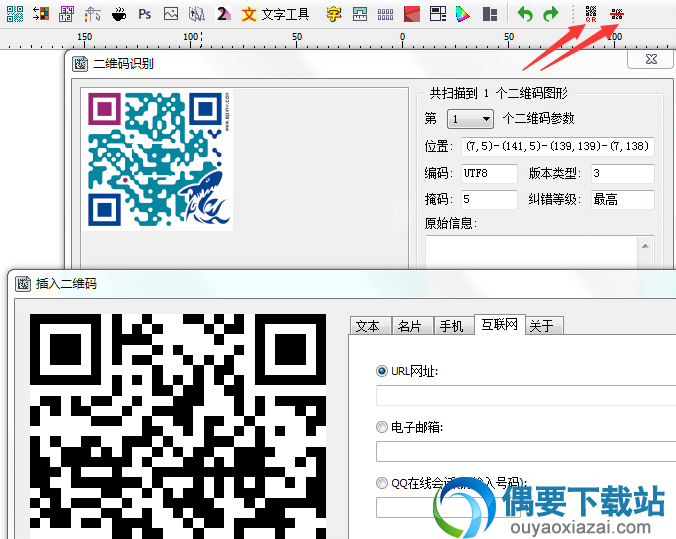Click the teal ruler measure icon
This screenshot has width=676, height=539.
360,14
